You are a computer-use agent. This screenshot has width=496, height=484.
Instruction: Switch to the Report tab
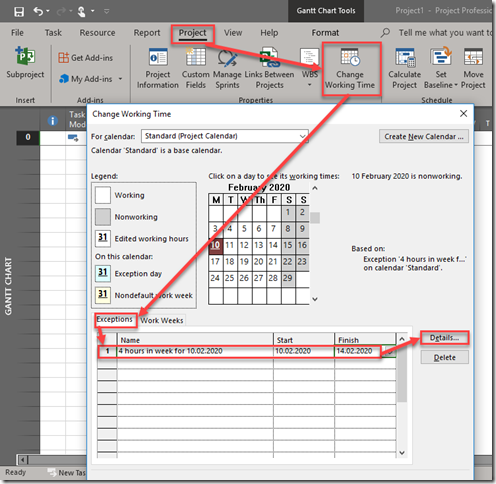147,33
